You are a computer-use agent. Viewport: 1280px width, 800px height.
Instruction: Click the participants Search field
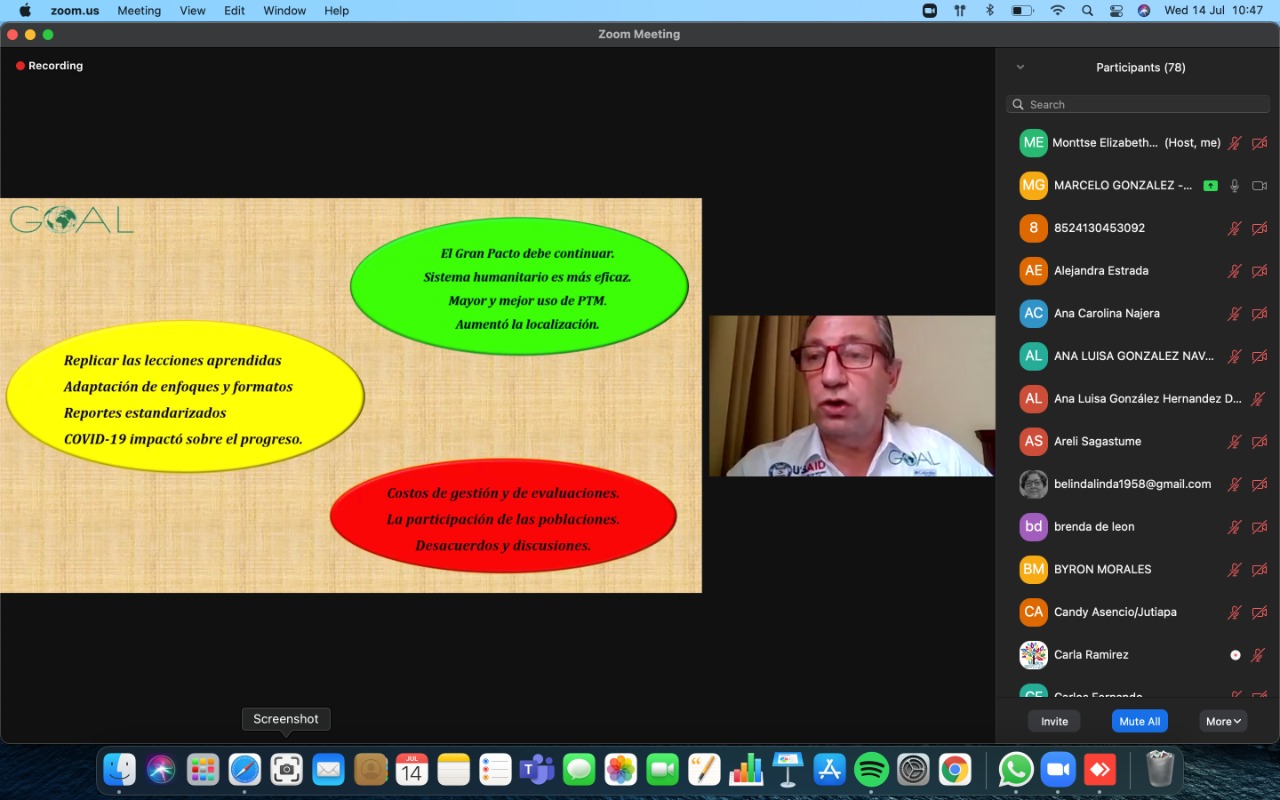1138,104
